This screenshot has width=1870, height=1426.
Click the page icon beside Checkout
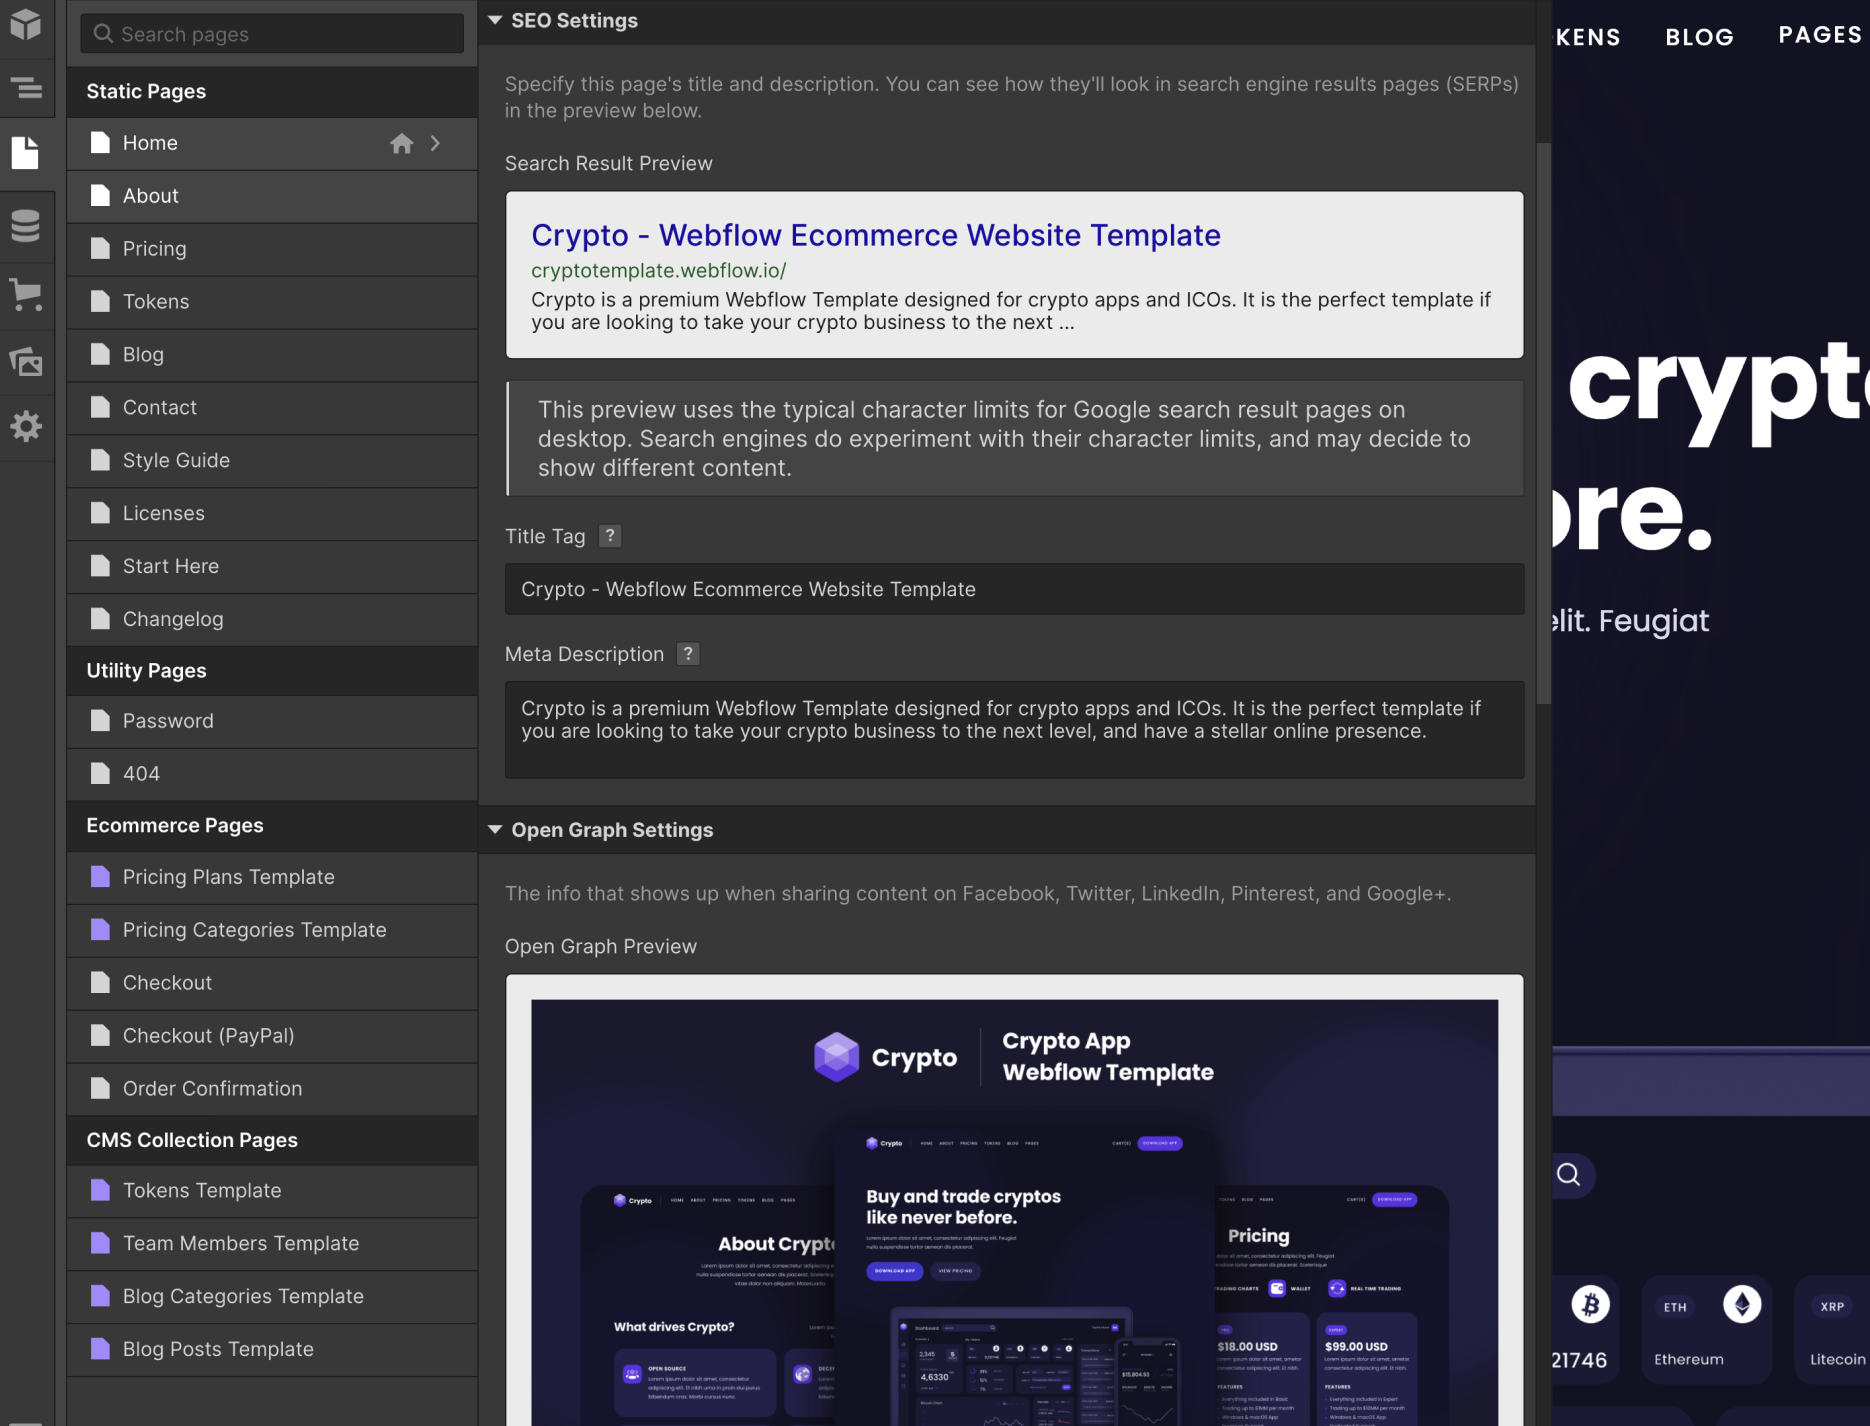coord(100,983)
